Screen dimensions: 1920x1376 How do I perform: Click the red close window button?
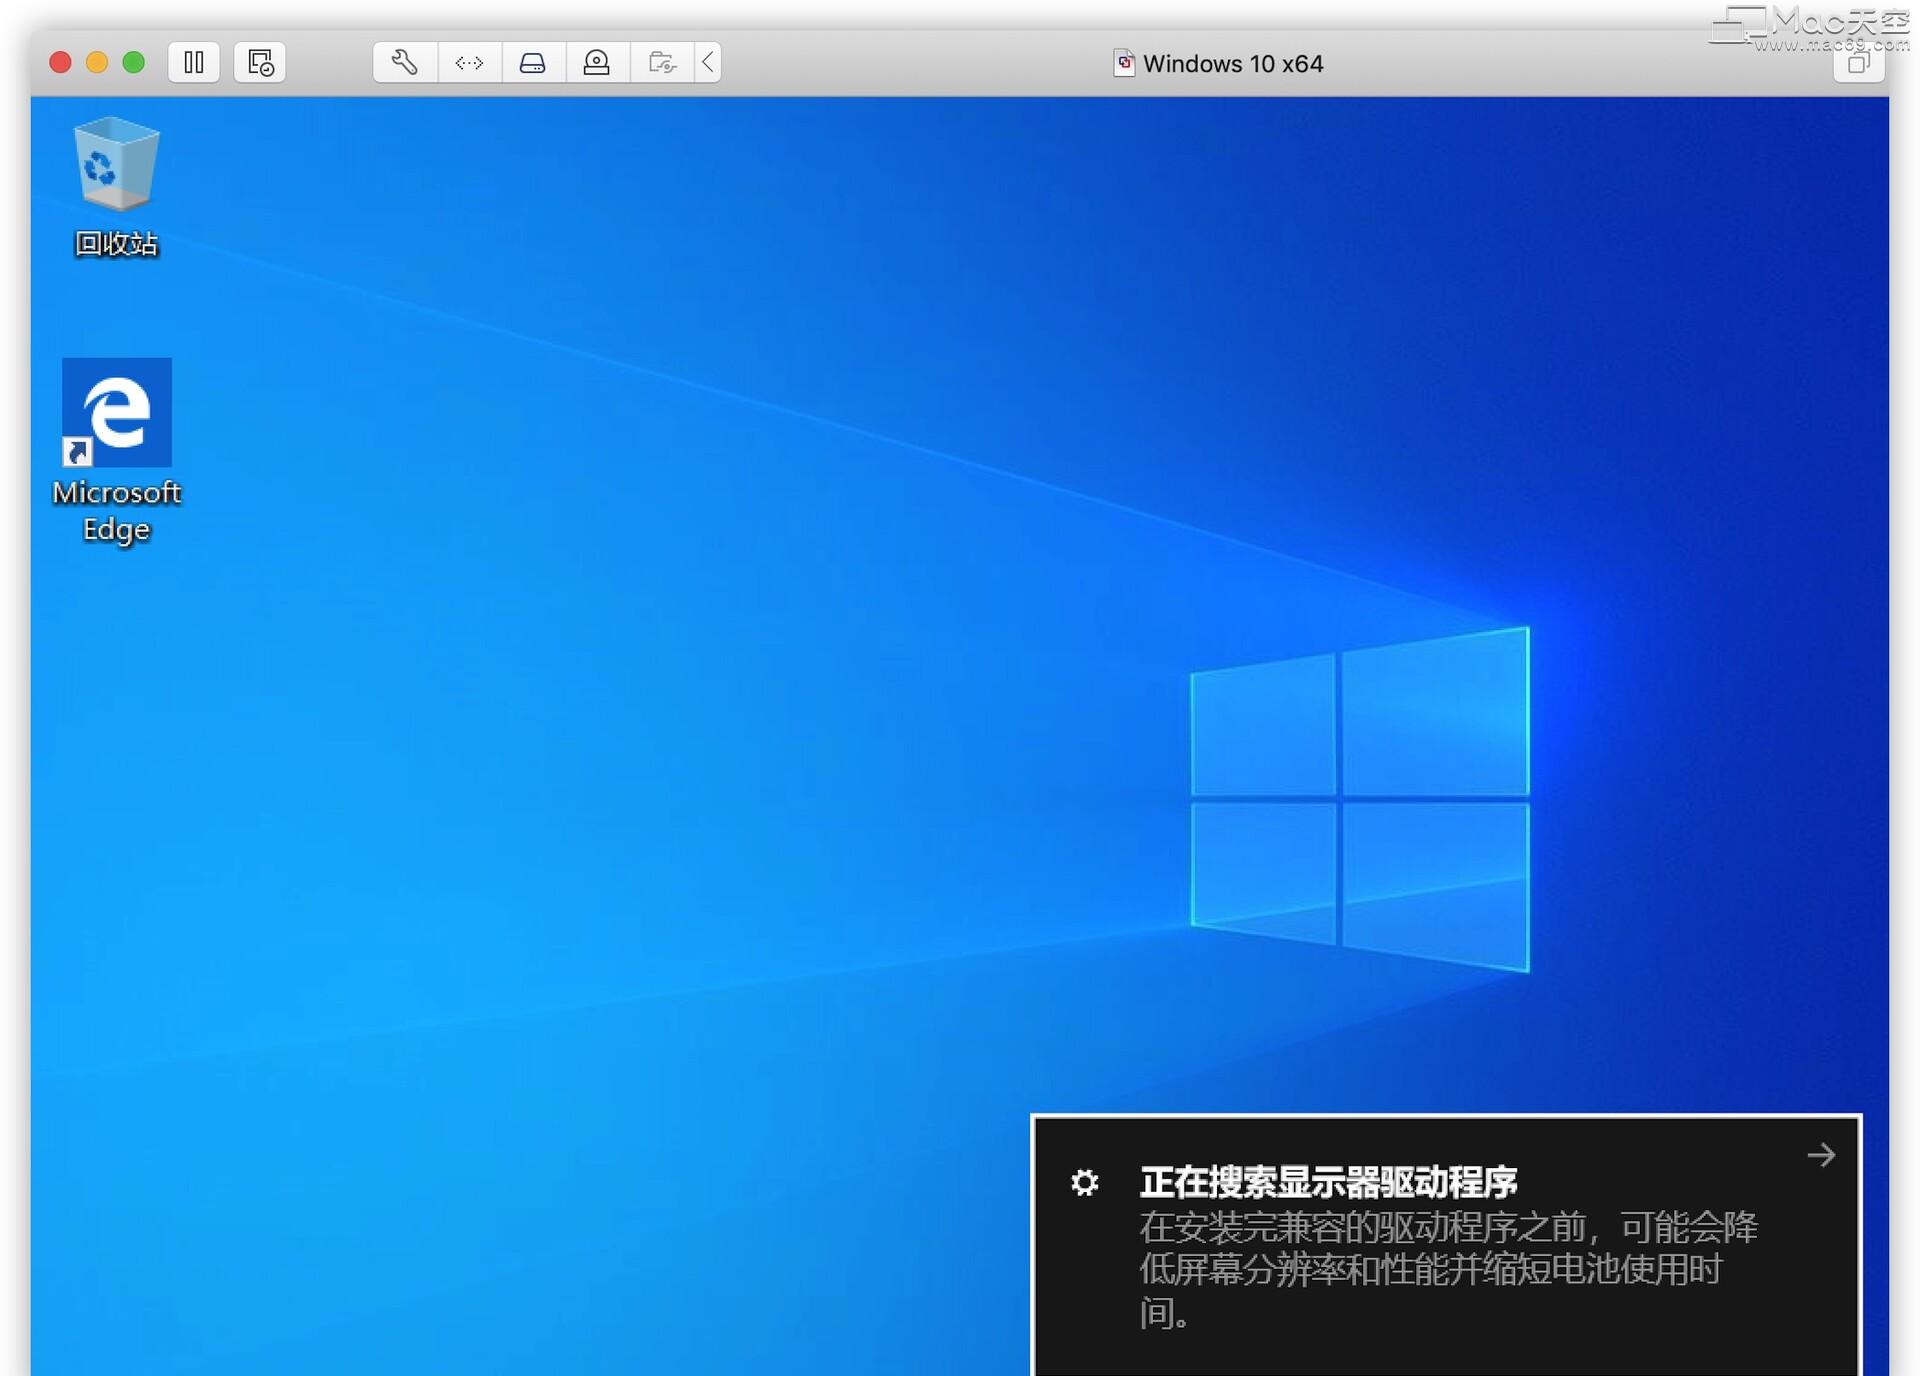(x=60, y=63)
